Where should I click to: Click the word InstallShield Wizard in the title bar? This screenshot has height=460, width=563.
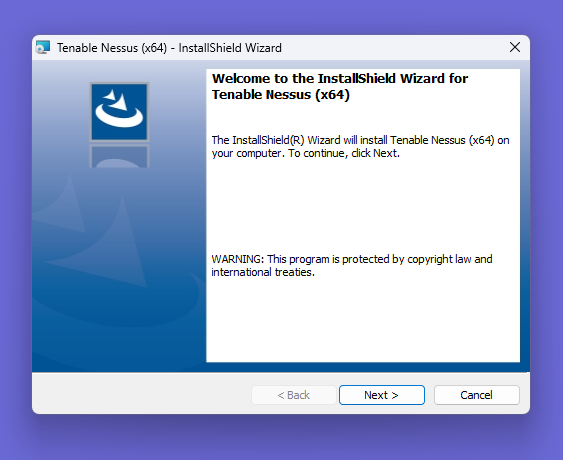pos(230,48)
